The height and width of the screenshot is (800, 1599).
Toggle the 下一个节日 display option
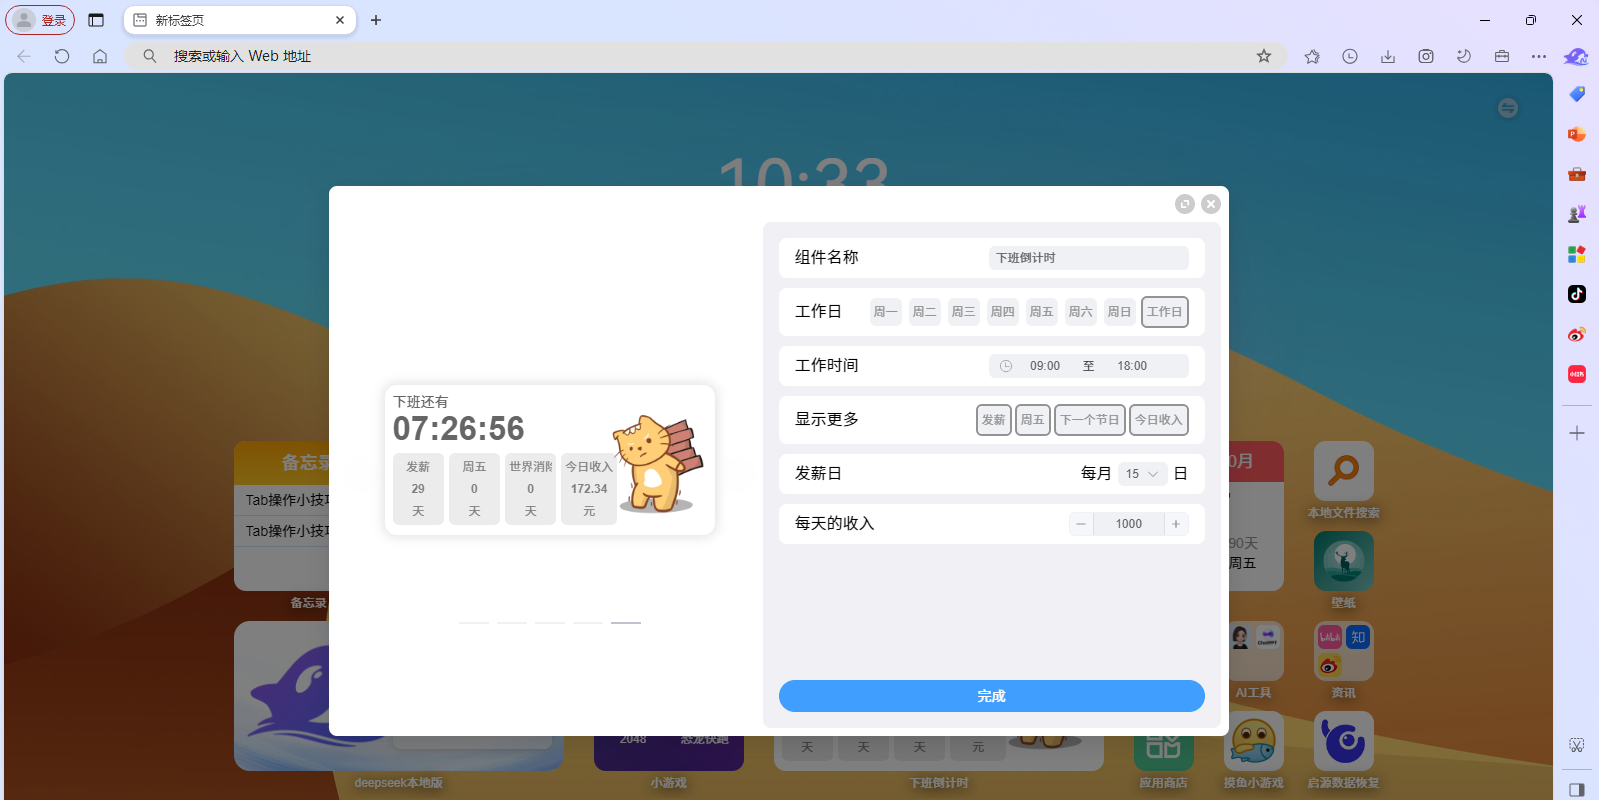(x=1089, y=420)
